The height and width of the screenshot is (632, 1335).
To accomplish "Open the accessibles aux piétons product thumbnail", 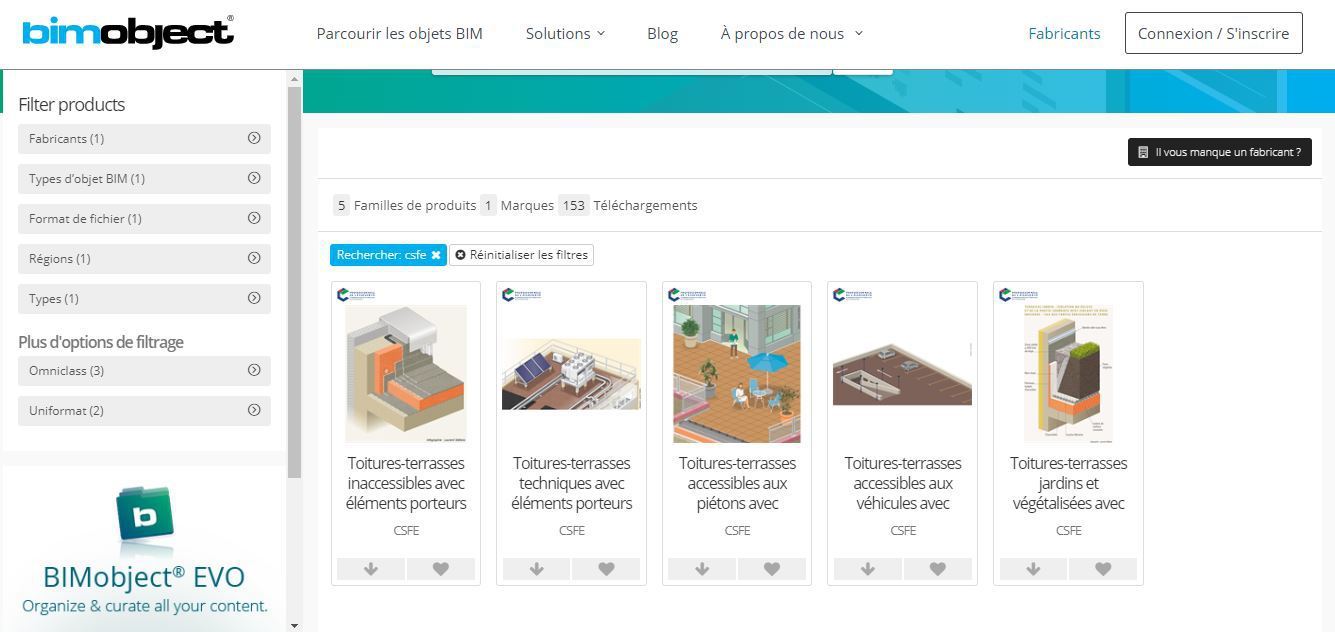I will (x=737, y=373).
